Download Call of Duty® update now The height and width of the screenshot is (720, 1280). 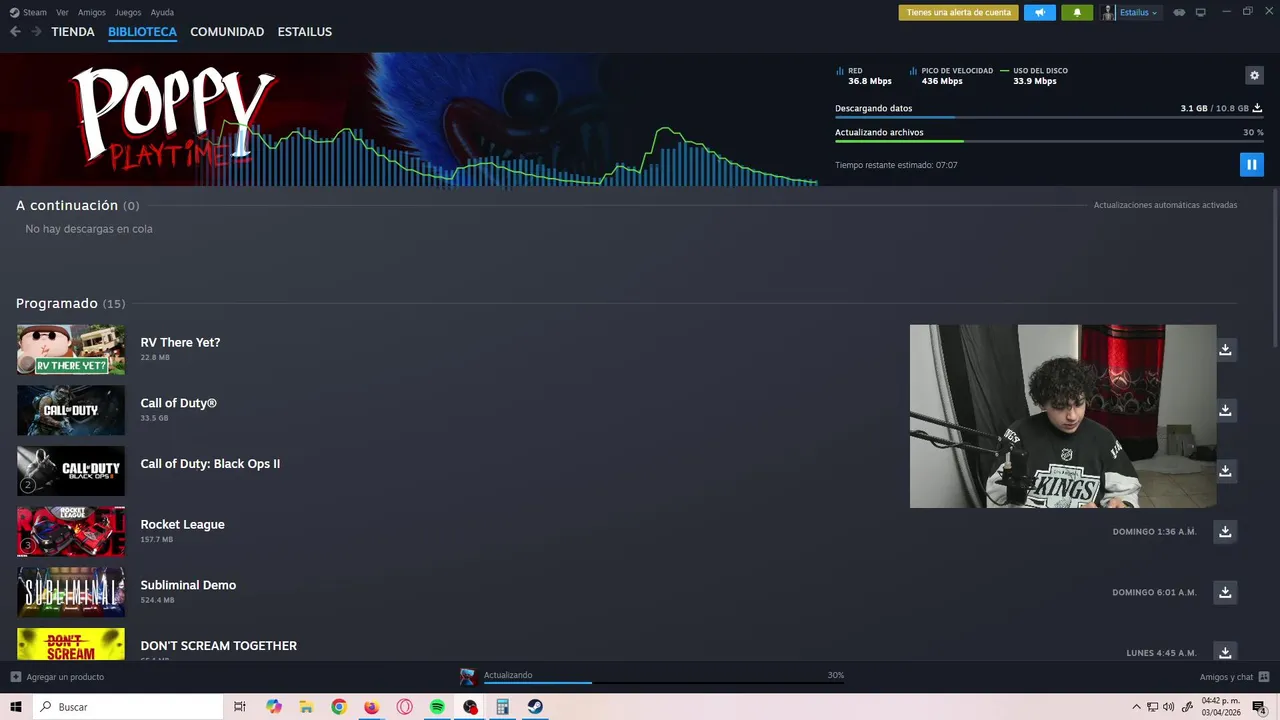[x=1225, y=410]
